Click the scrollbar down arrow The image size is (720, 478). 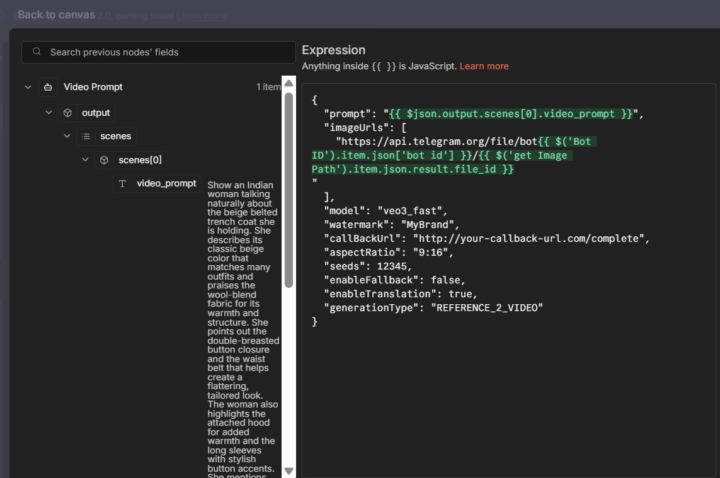tap(289, 470)
